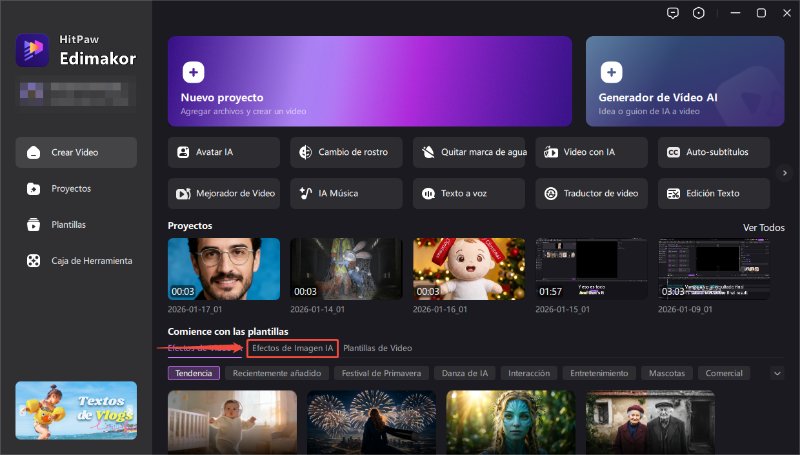Click the plus icon on Generador de Vídeo AI
The width and height of the screenshot is (800, 455).
(x=611, y=72)
